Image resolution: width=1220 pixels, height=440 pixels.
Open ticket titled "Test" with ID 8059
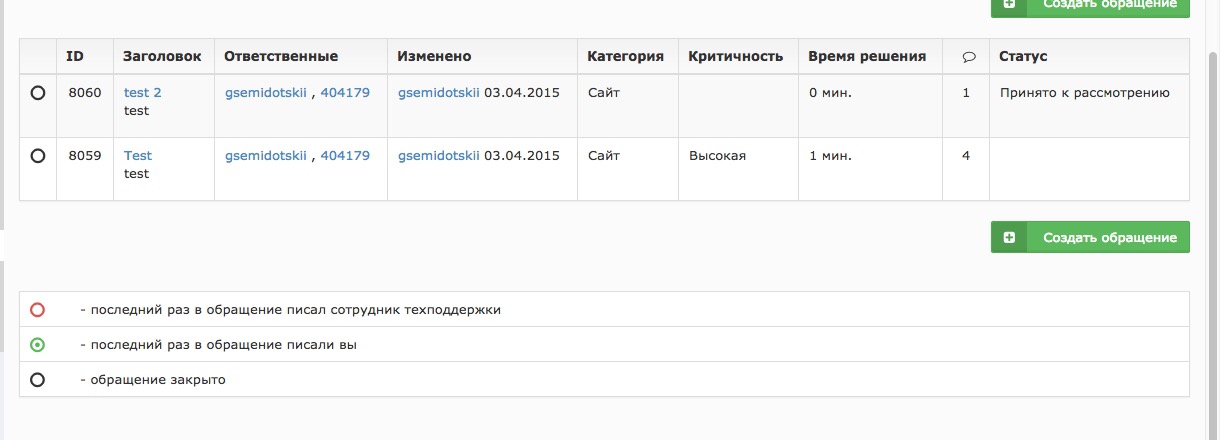pos(138,156)
